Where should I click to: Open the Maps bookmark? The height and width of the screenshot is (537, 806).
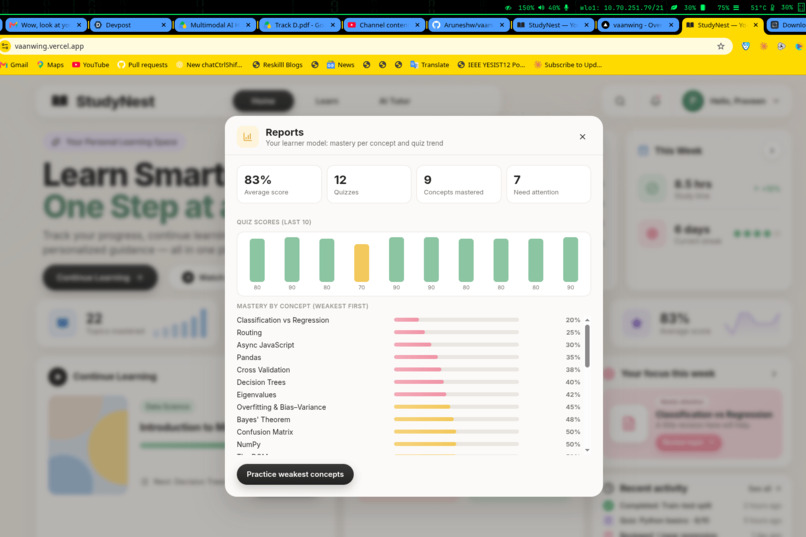point(50,65)
